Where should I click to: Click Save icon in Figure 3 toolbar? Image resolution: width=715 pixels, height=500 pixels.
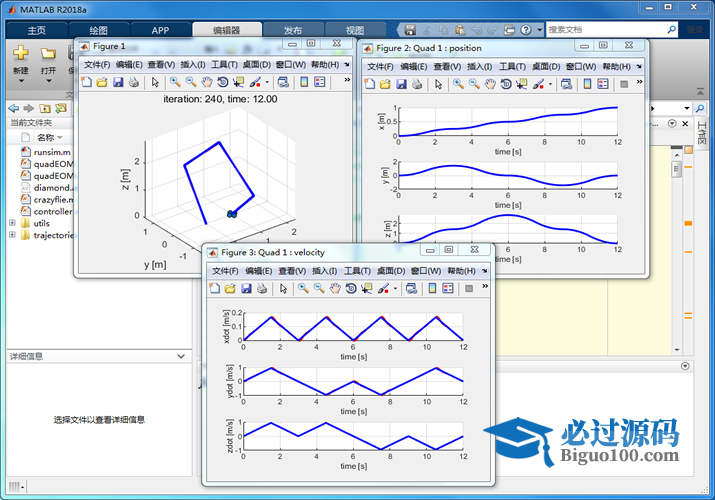[246, 289]
